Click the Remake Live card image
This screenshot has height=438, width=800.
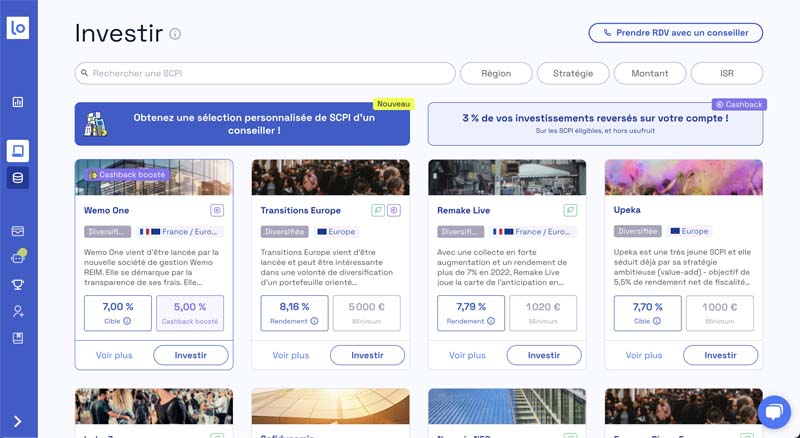tap(507, 177)
